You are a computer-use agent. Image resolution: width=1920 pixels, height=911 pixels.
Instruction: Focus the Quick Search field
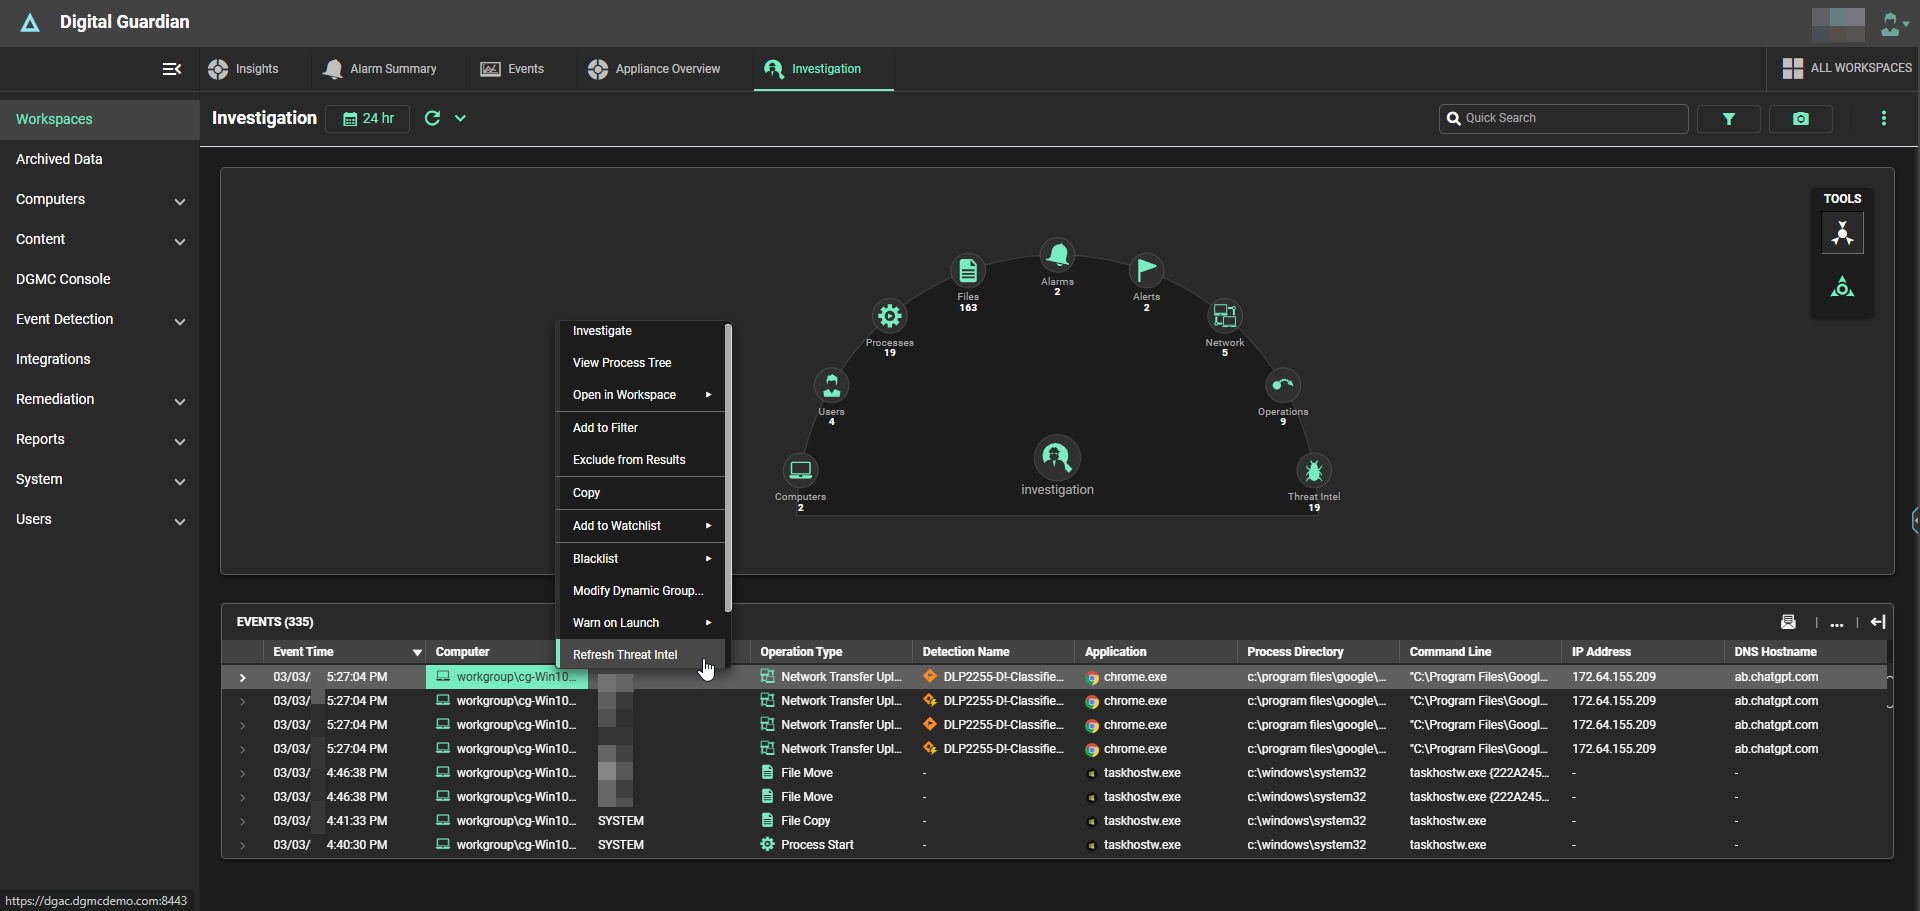1563,118
